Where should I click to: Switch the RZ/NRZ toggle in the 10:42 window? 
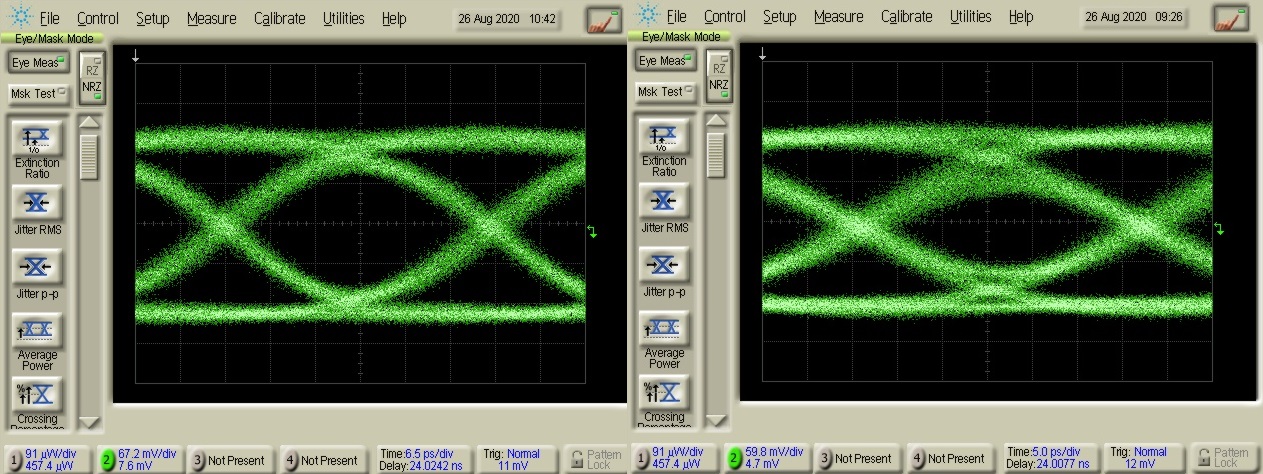(91, 77)
